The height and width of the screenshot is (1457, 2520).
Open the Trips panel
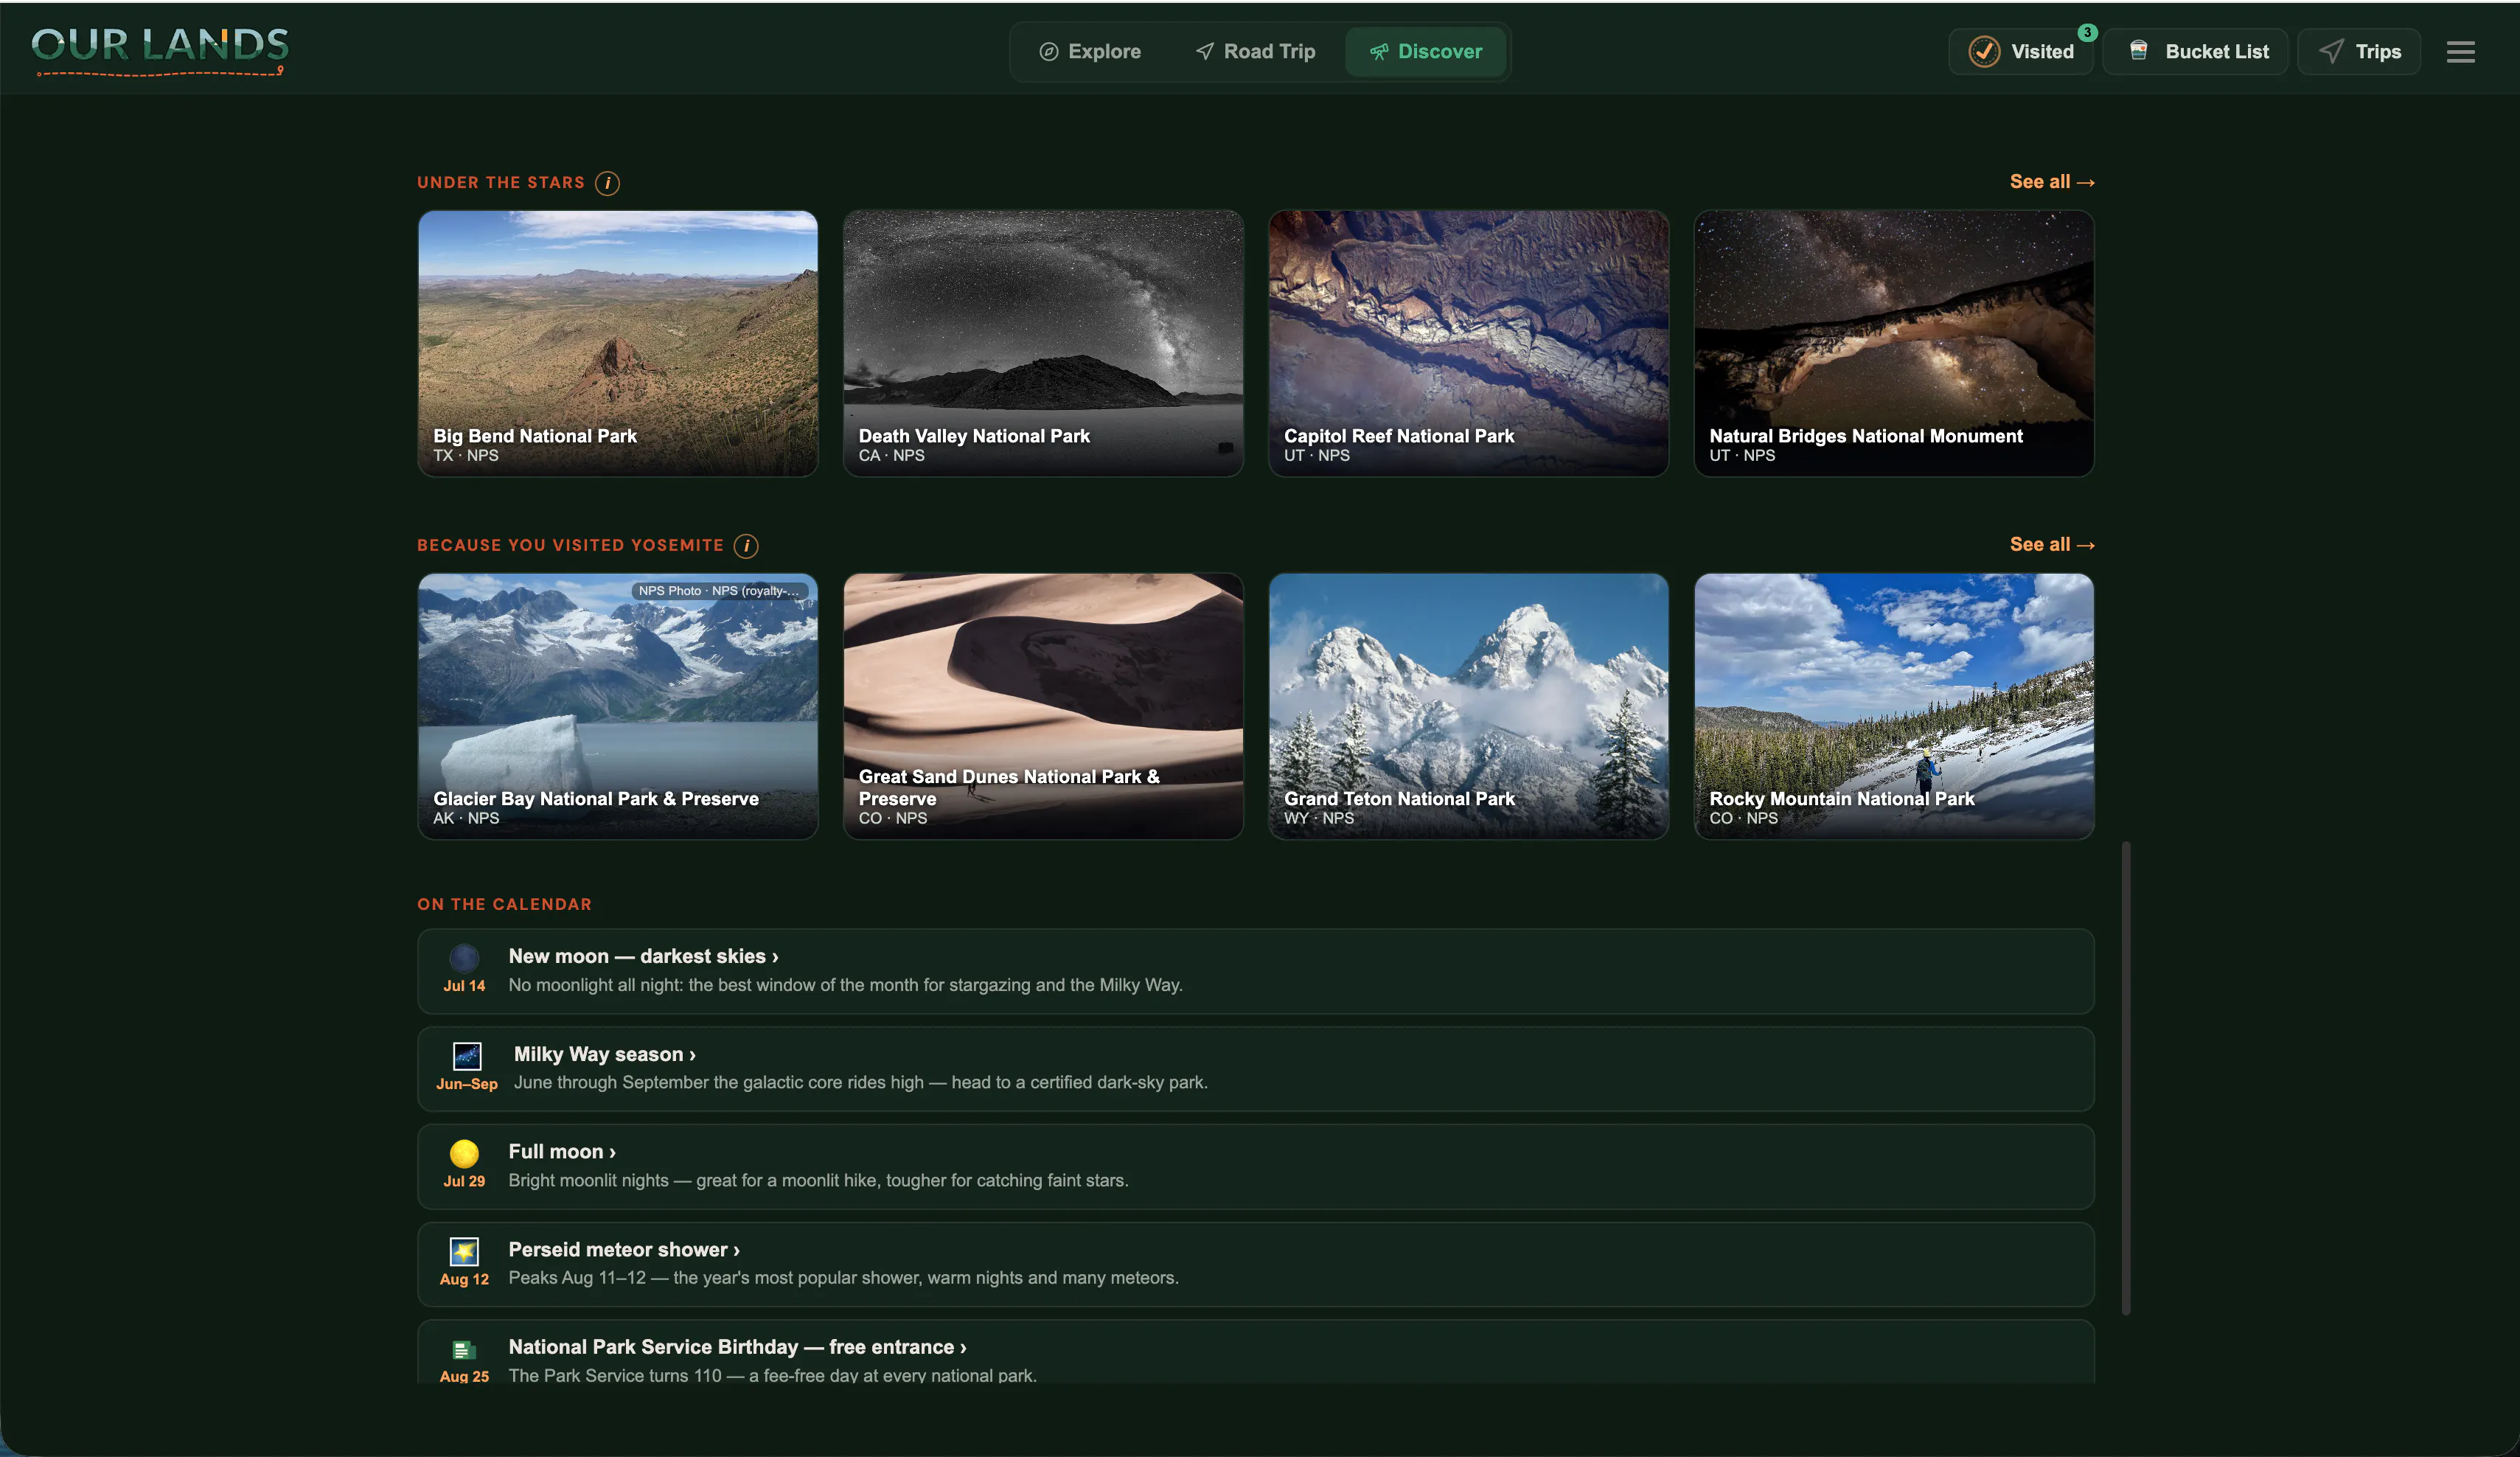[2359, 51]
